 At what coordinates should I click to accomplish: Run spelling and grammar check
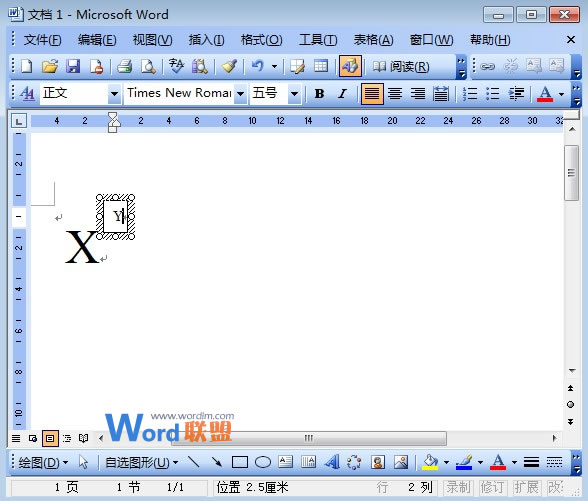[x=176, y=66]
